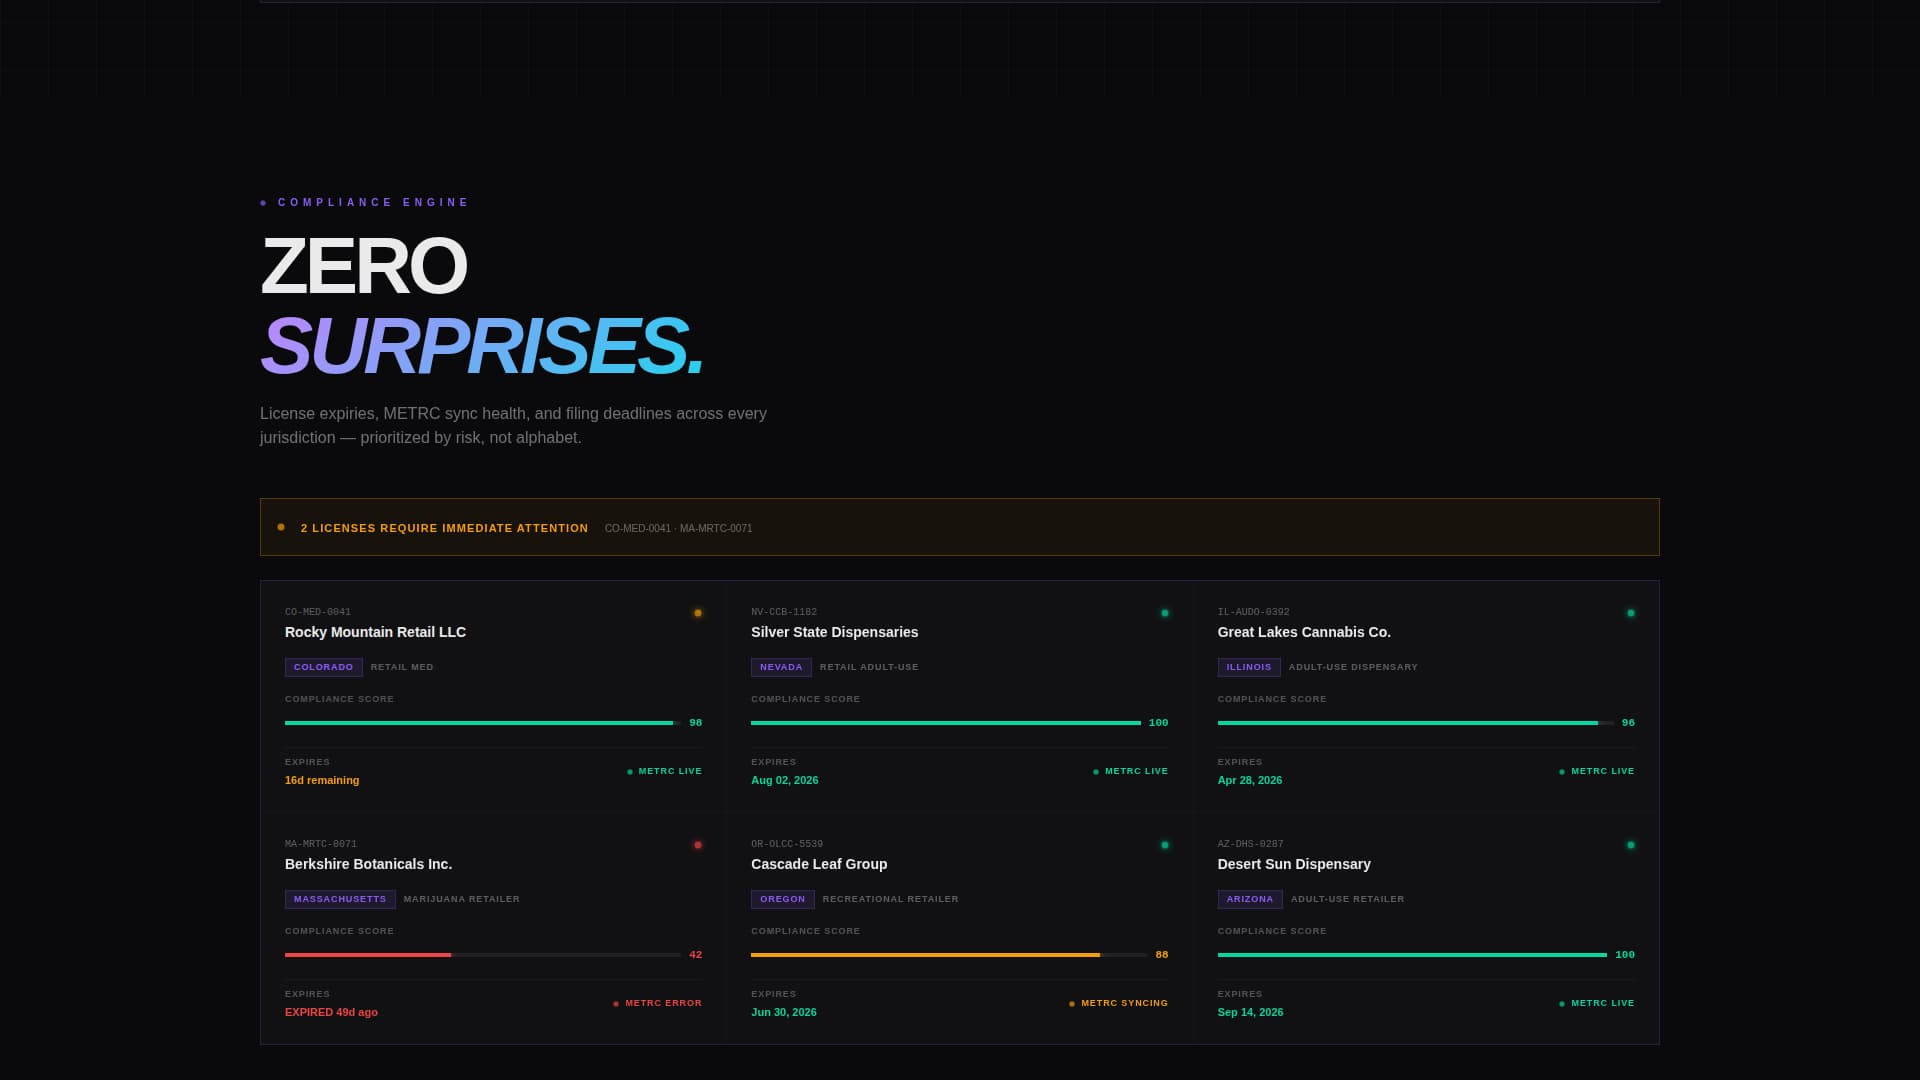Click the warning dot in the attention banner
The image size is (1920, 1080).
tap(280, 526)
